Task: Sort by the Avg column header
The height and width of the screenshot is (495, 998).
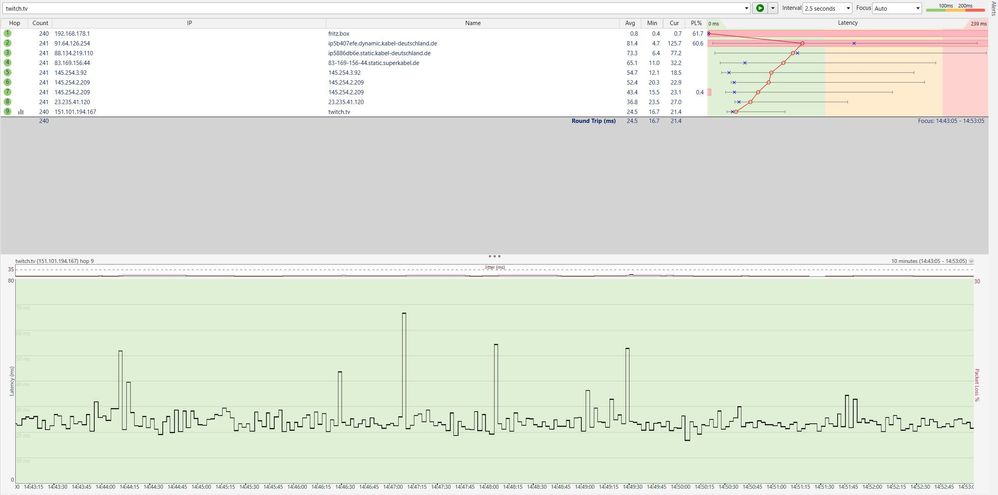Action: tap(630, 23)
